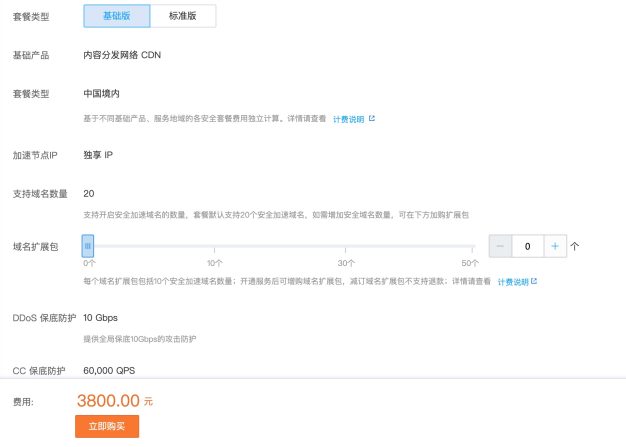Click the extension pack quantity input field
The width and height of the screenshot is (626, 447).
pyautogui.click(x=527, y=246)
